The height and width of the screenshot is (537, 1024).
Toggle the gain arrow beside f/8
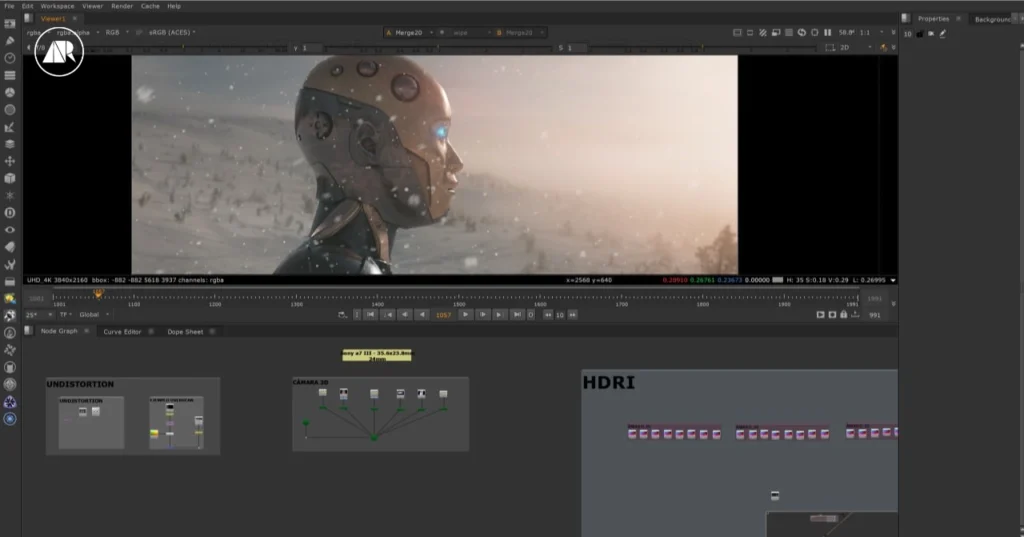click(28, 48)
